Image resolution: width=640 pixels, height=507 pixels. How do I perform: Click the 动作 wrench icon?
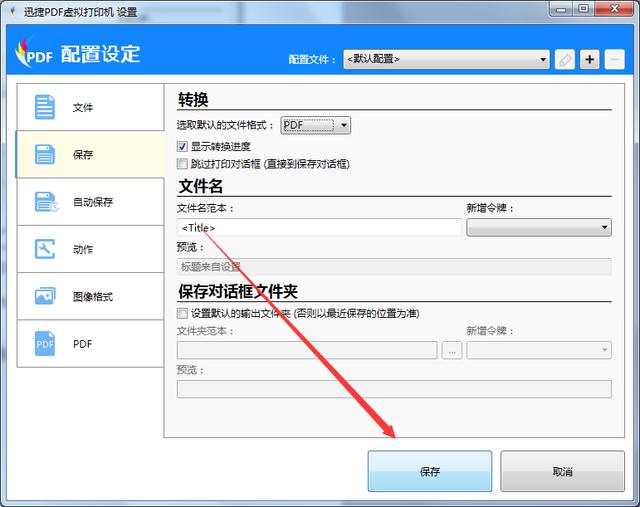46,249
